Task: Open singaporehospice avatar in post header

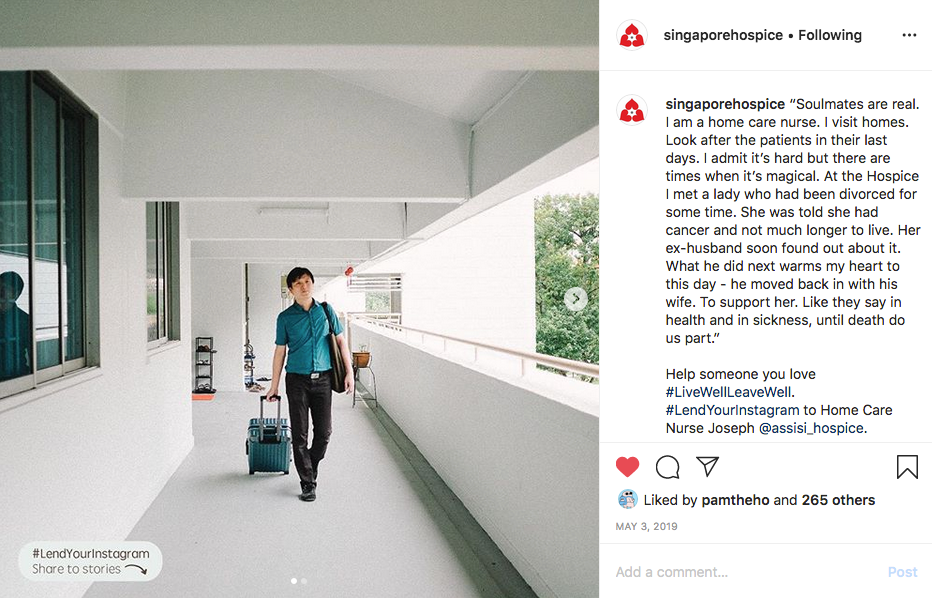Action: (x=632, y=35)
